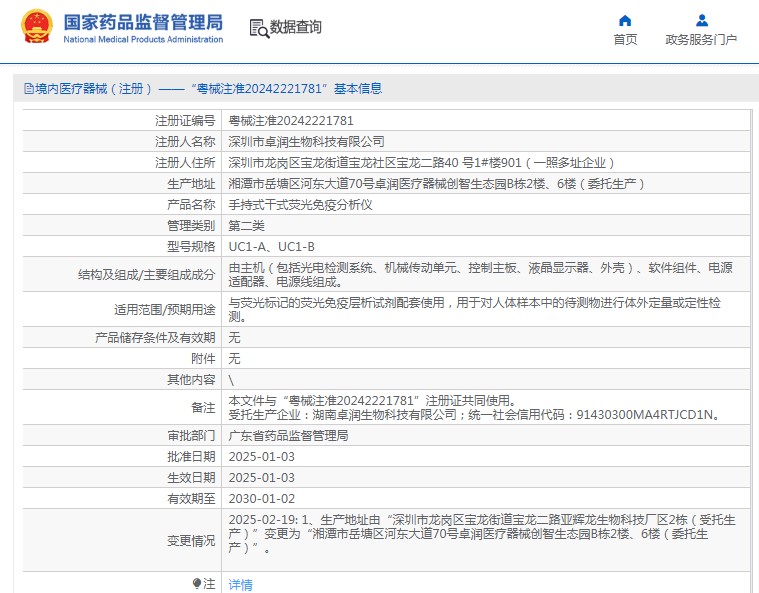Click the 数据查询 heading text
759x593 pixels.
pyautogui.click(x=296, y=28)
